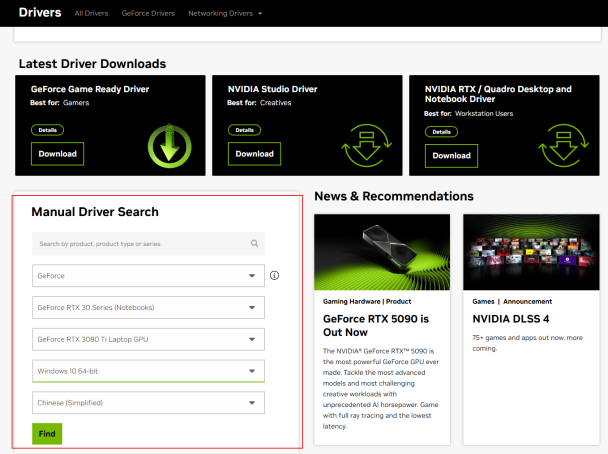Click the 'NVIDIA Studio Driver' card title
This screenshot has width=608, height=454.
point(273,89)
